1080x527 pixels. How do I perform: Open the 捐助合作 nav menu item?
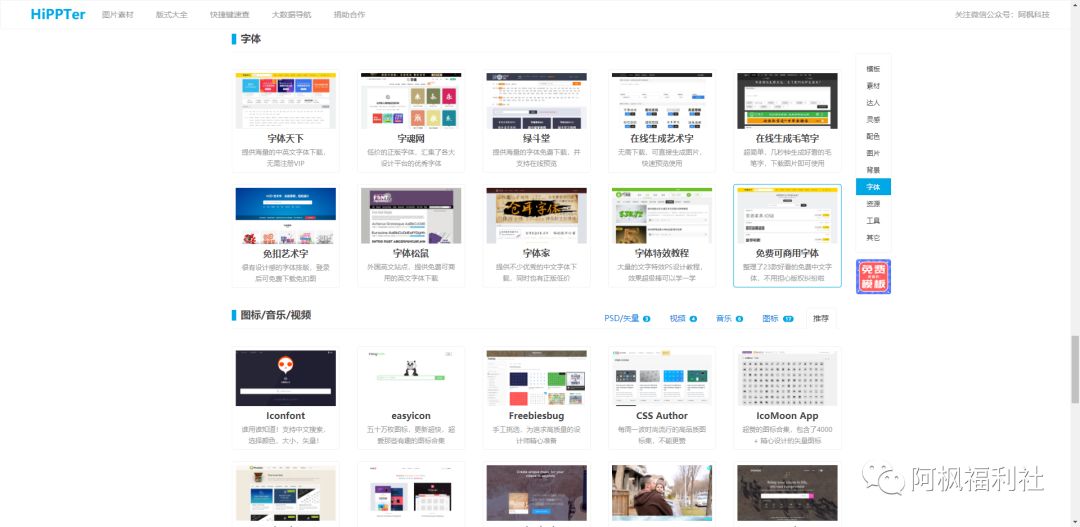point(349,14)
